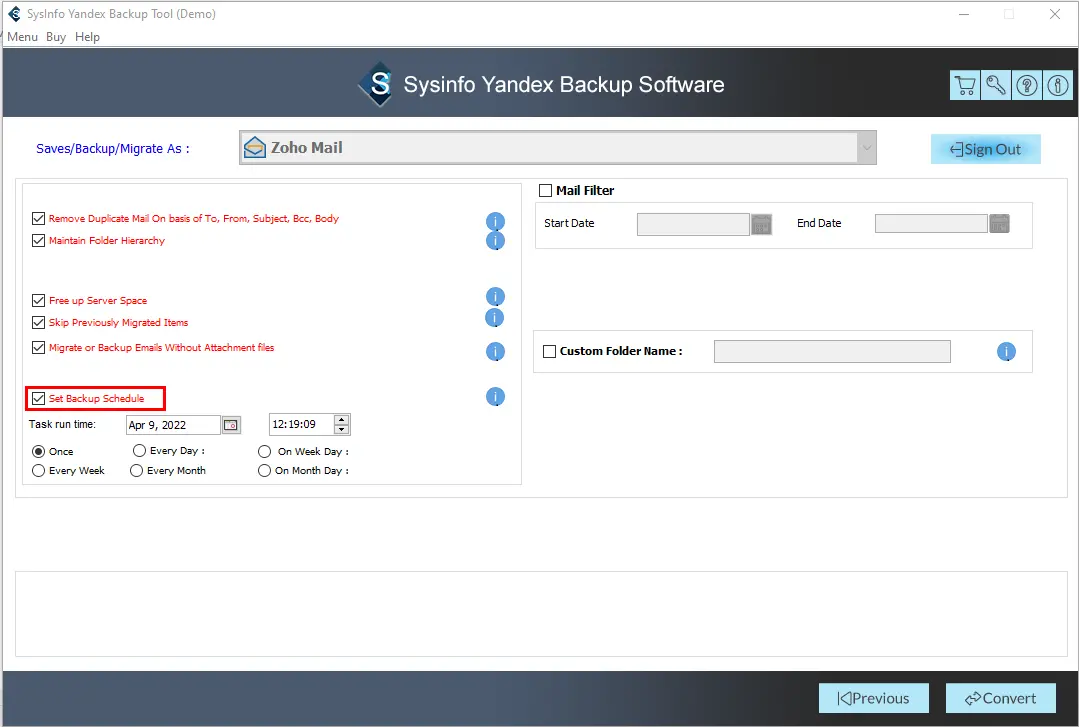Increase time using the spinner up arrow
The image size is (1079, 727).
click(x=342, y=420)
